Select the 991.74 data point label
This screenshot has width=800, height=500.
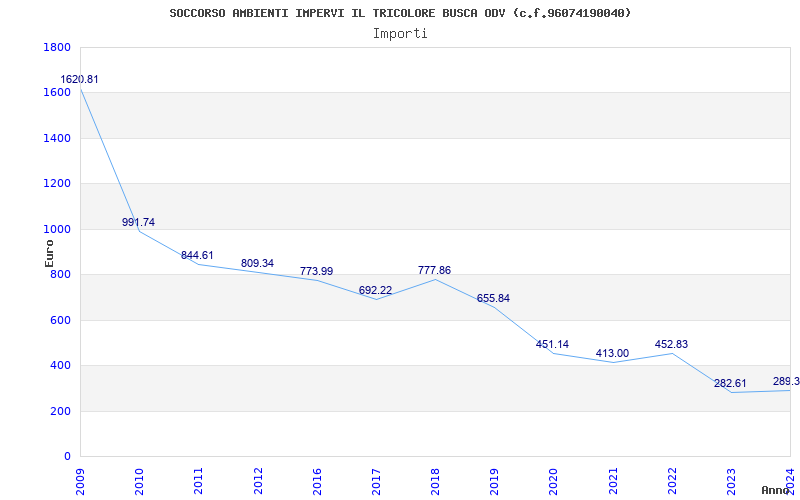(x=138, y=222)
